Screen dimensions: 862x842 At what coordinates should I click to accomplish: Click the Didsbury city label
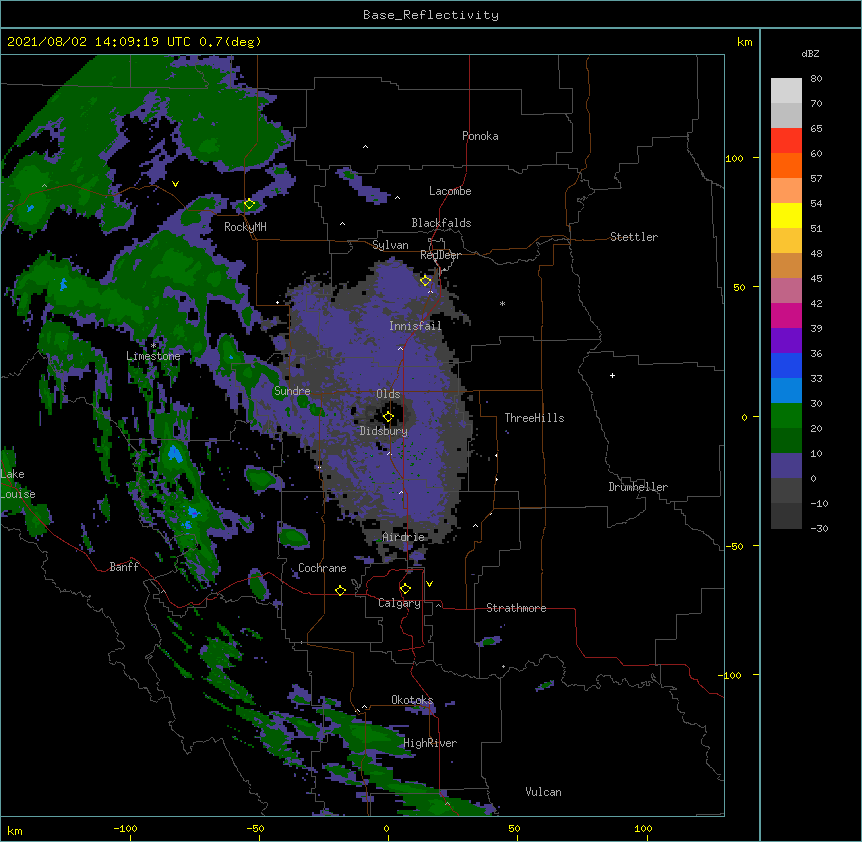click(x=384, y=431)
